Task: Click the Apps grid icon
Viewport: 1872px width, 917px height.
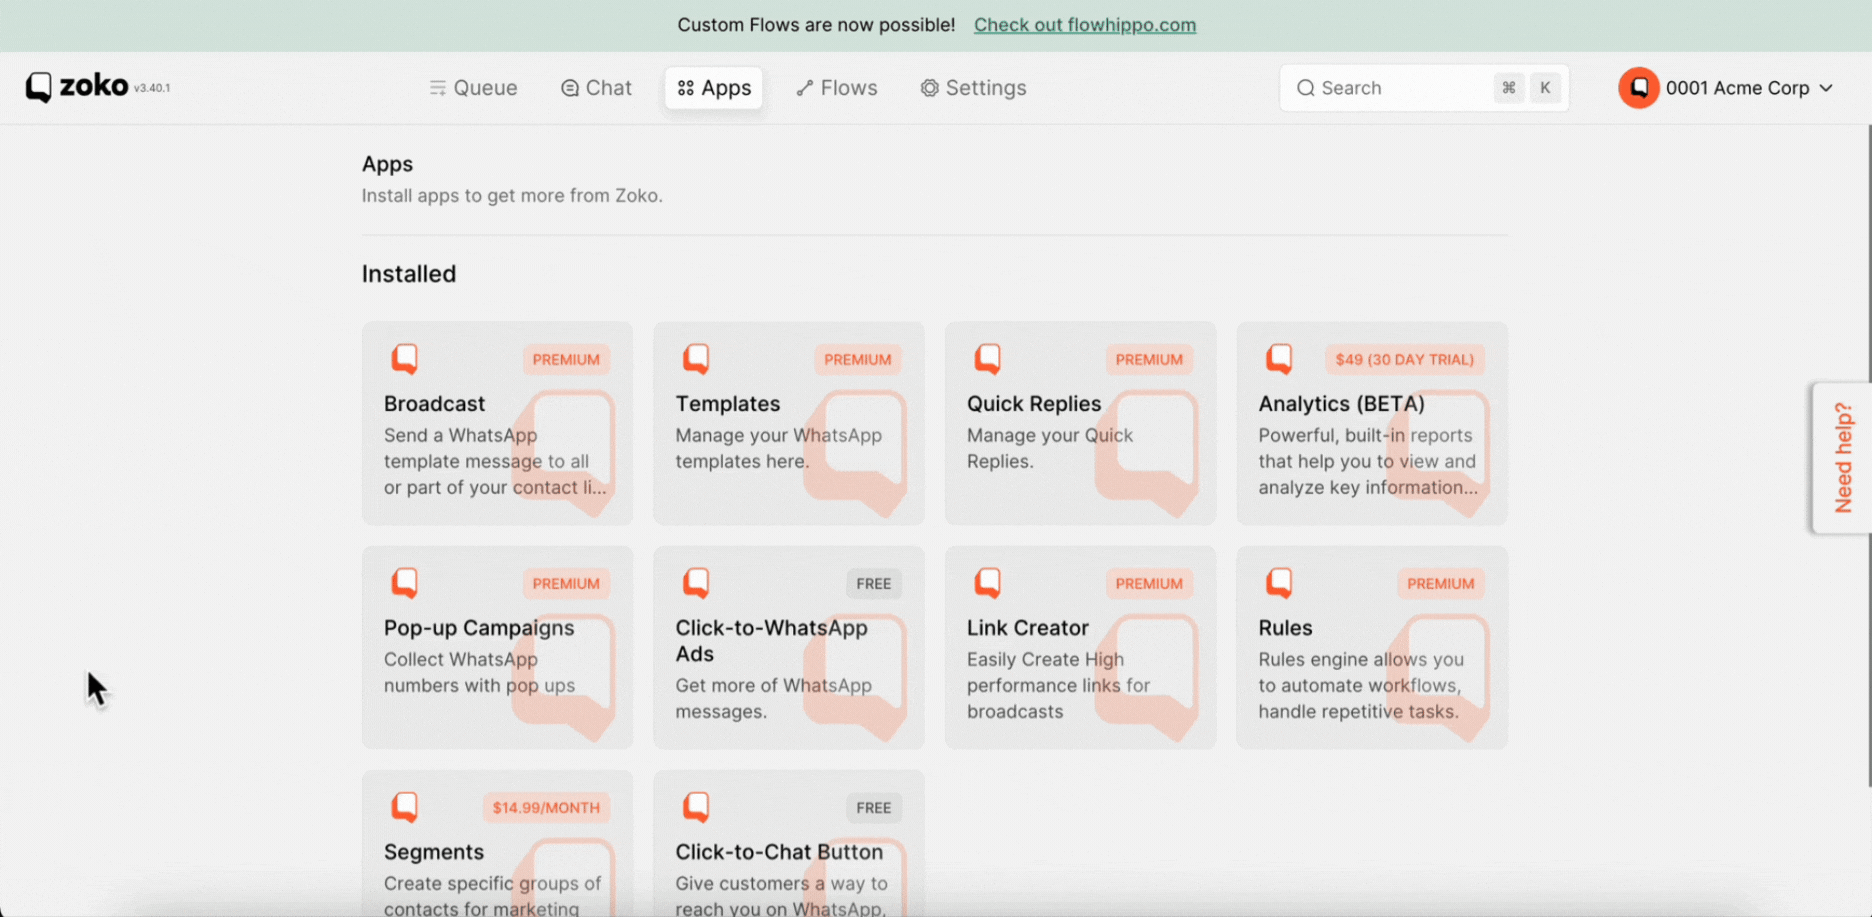Action: 685,88
